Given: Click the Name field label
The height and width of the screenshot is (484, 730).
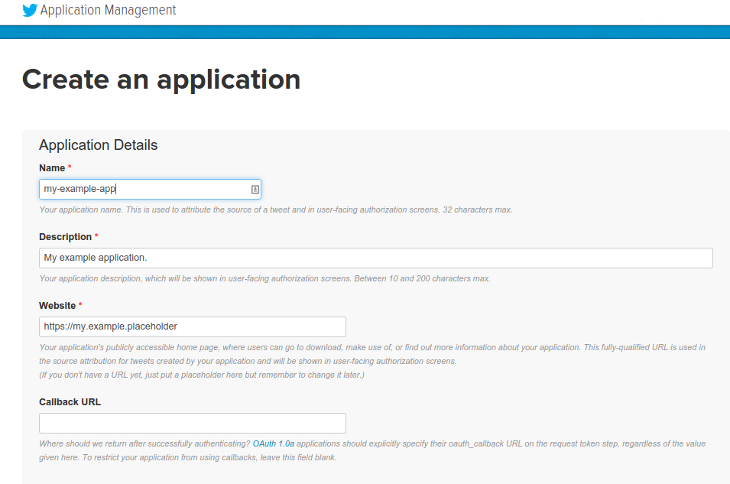Looking at the screenshot, I should [52, 168].
